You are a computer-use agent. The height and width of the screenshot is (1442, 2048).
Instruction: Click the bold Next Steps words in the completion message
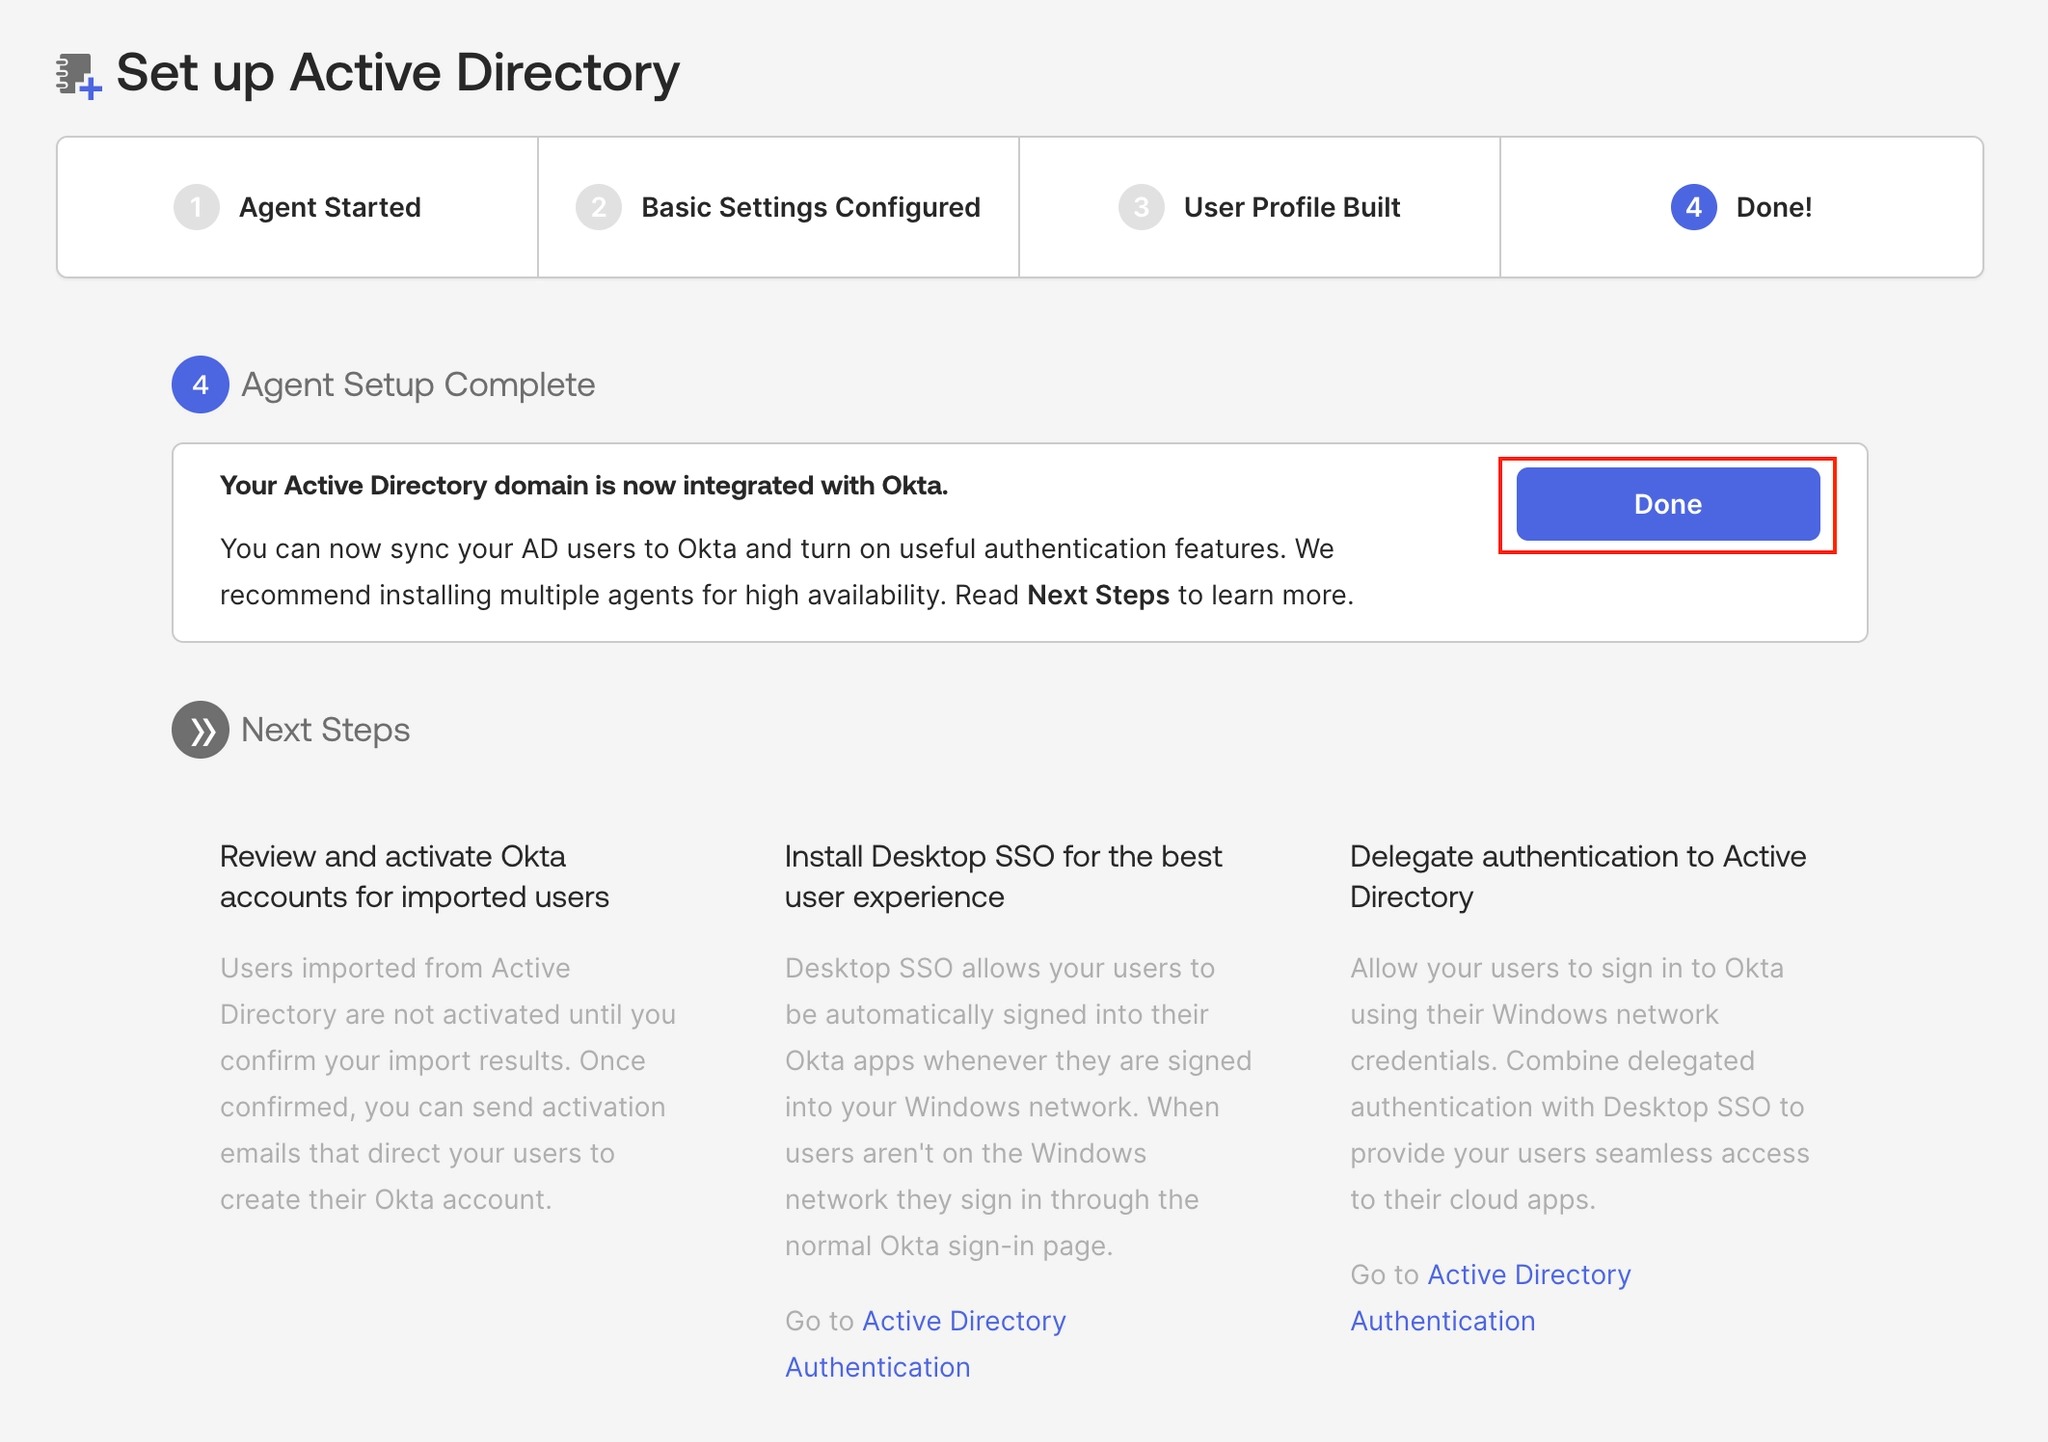(x=1098, y=596)
